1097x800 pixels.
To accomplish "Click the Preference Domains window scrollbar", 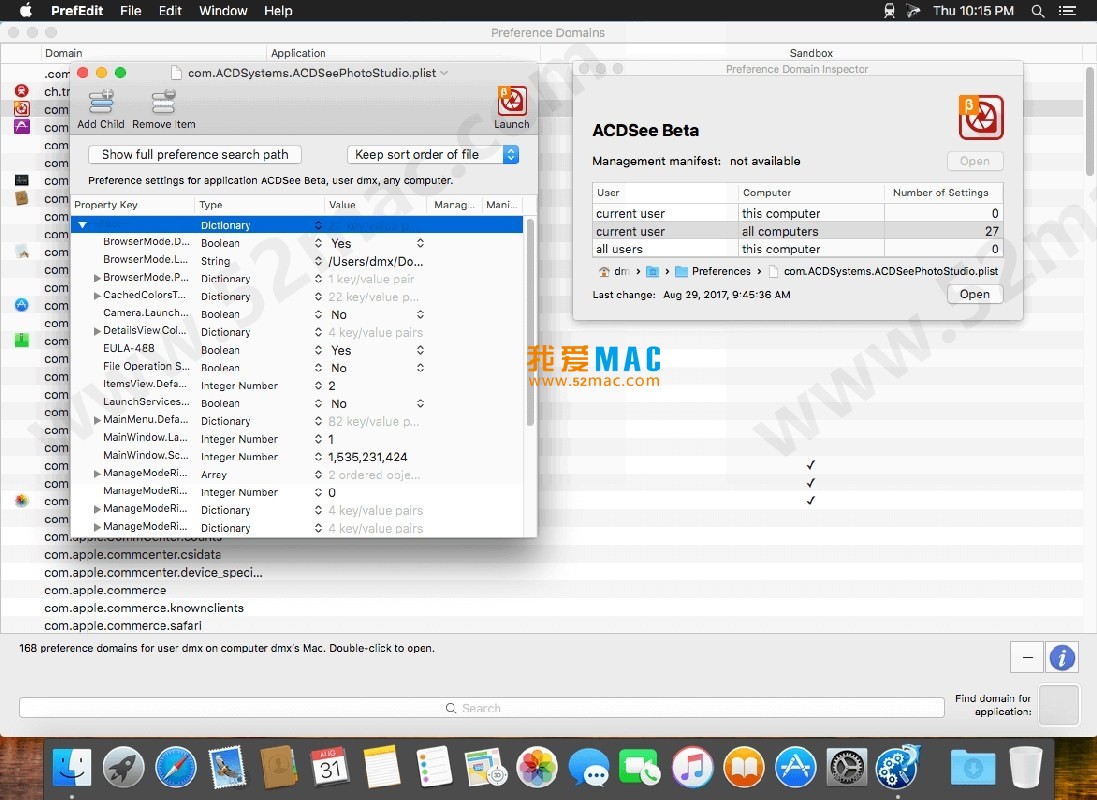I will [x=1089, y=121].
